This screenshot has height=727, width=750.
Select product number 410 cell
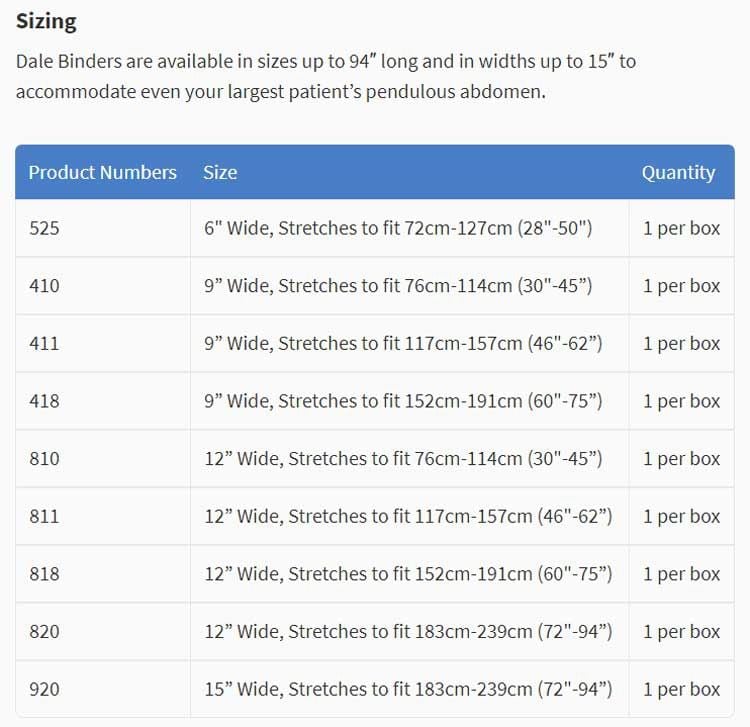tap(103, 286)
